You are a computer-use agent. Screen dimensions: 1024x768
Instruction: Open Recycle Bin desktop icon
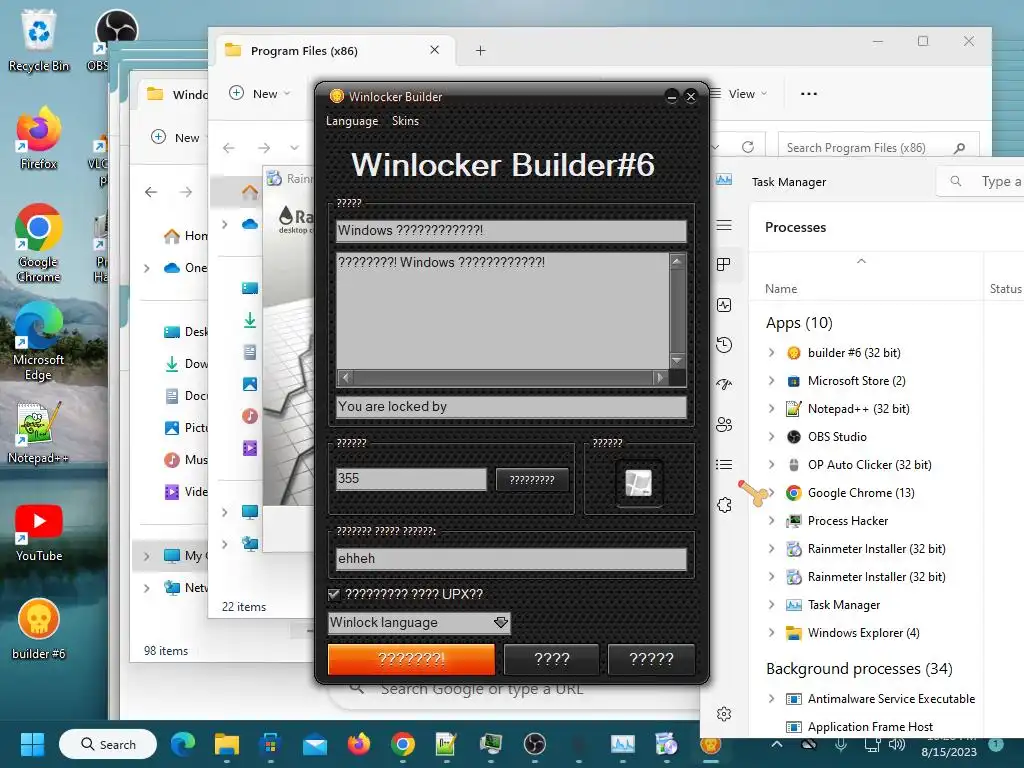[39, 40]
